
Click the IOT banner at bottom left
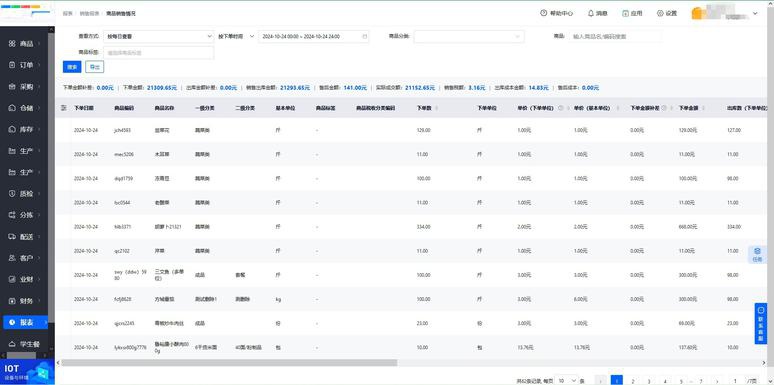27,372
